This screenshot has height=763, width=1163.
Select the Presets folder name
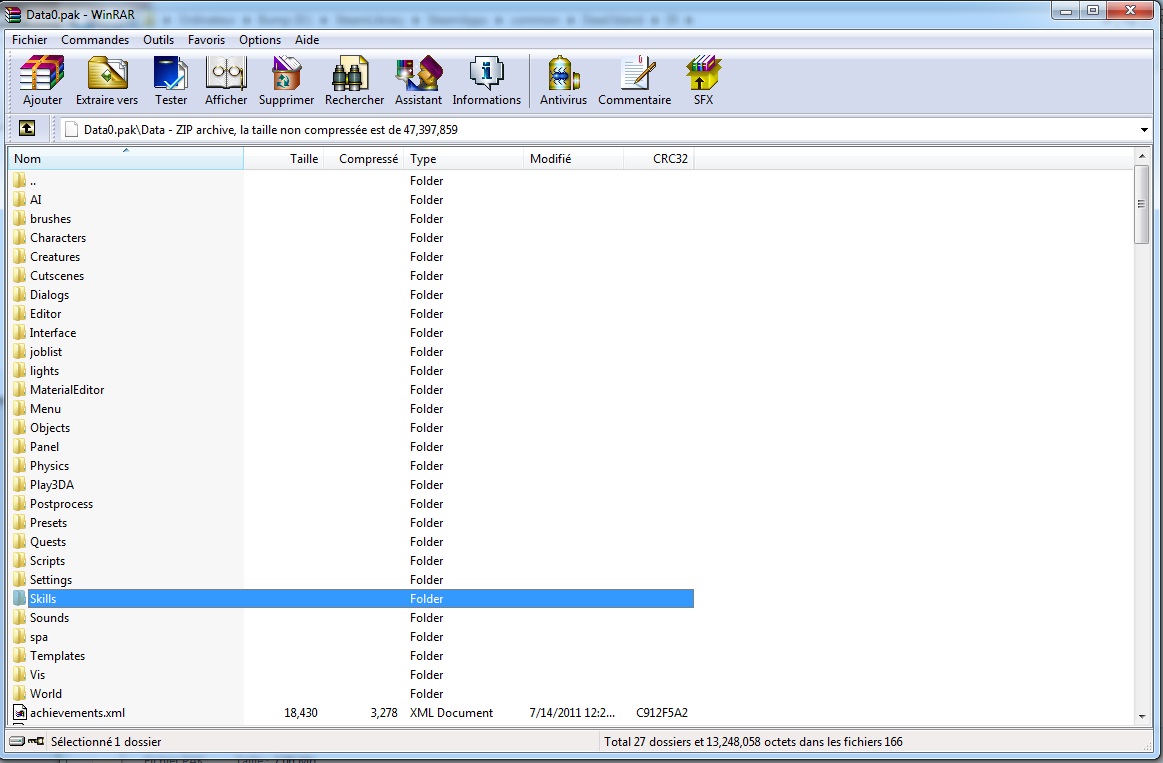(48, 523)
